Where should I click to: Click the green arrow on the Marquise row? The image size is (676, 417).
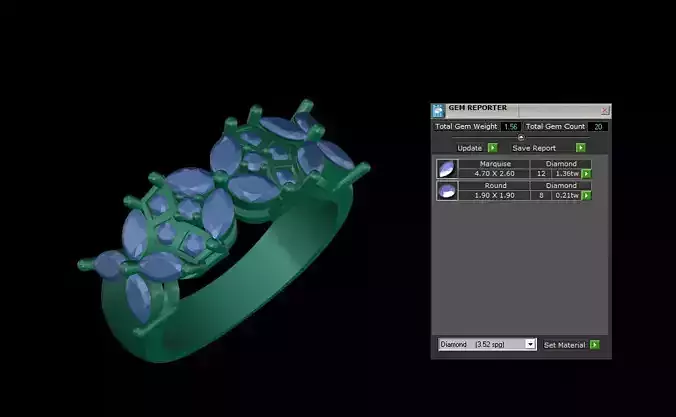click(586, 174)
